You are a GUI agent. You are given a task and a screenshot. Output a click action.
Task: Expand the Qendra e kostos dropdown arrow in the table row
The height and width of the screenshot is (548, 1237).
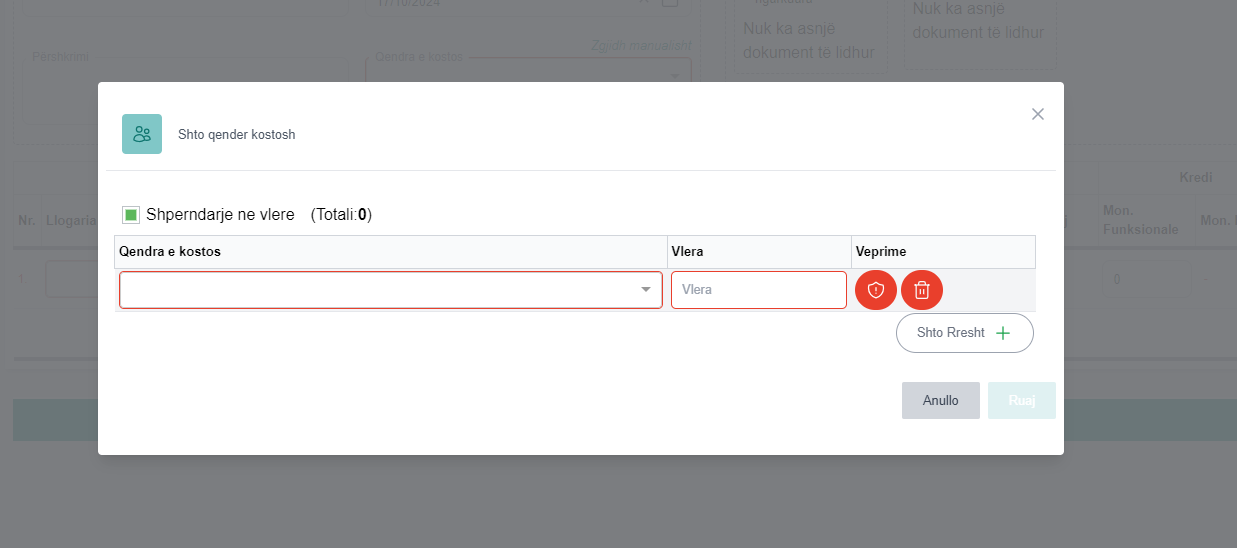pos(646,290)
